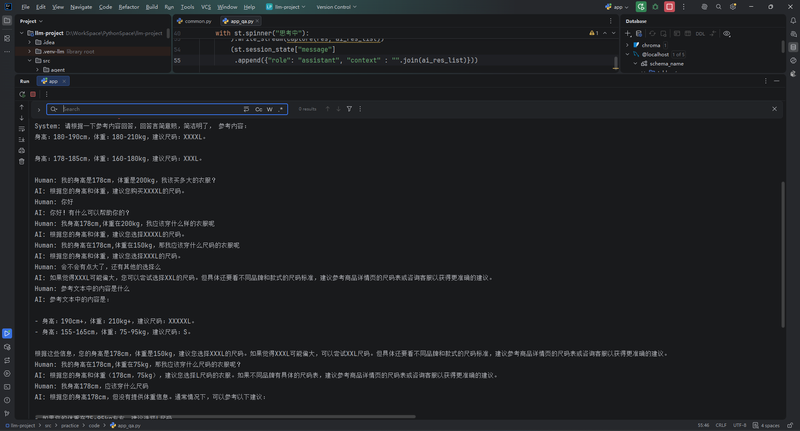The image size is (800, 431).
Task: Click the DDL icon in Database toolbar
Action: pos(700,34)
